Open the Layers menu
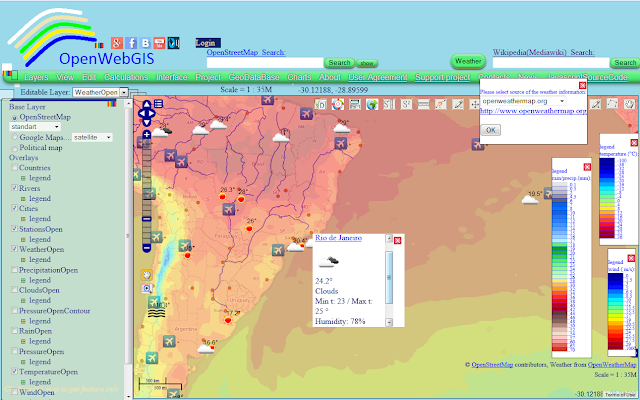 [36, 77]
